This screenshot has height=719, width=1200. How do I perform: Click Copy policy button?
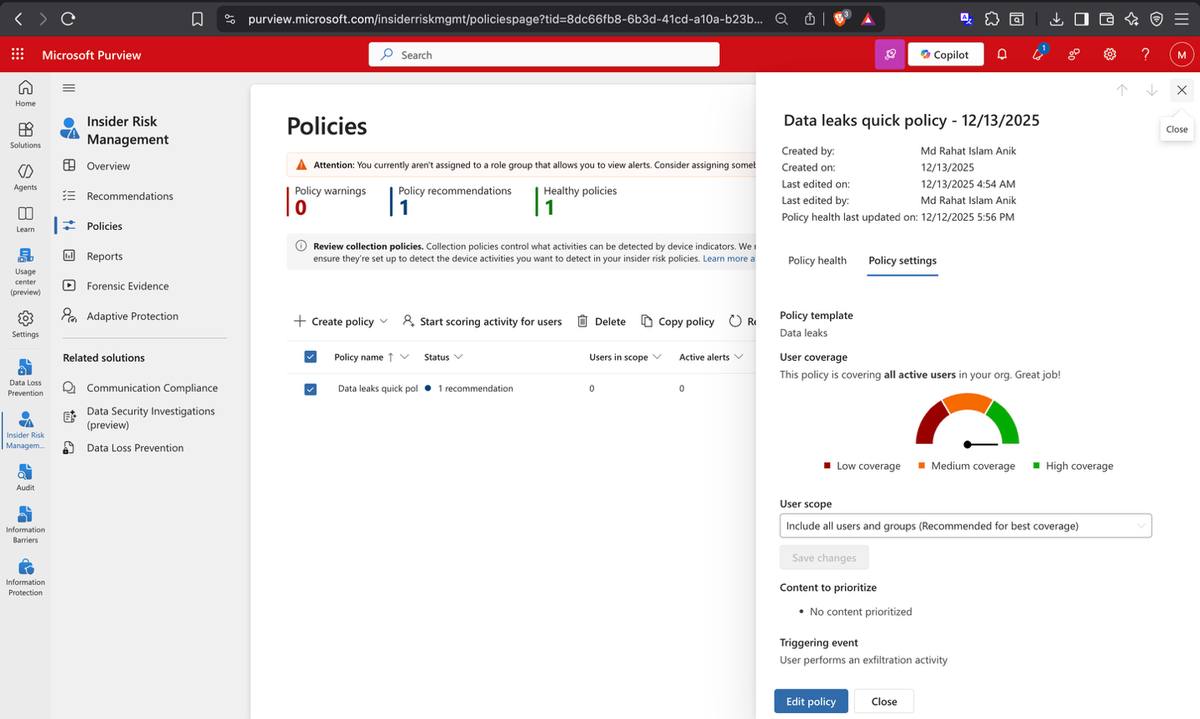coord(677,321)
